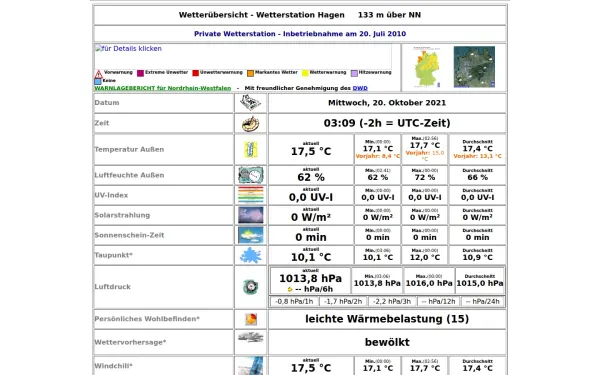The image size is (600, 375).
Task: Click the lilac Hitzewarnung legend swatch
Action: 354,73
